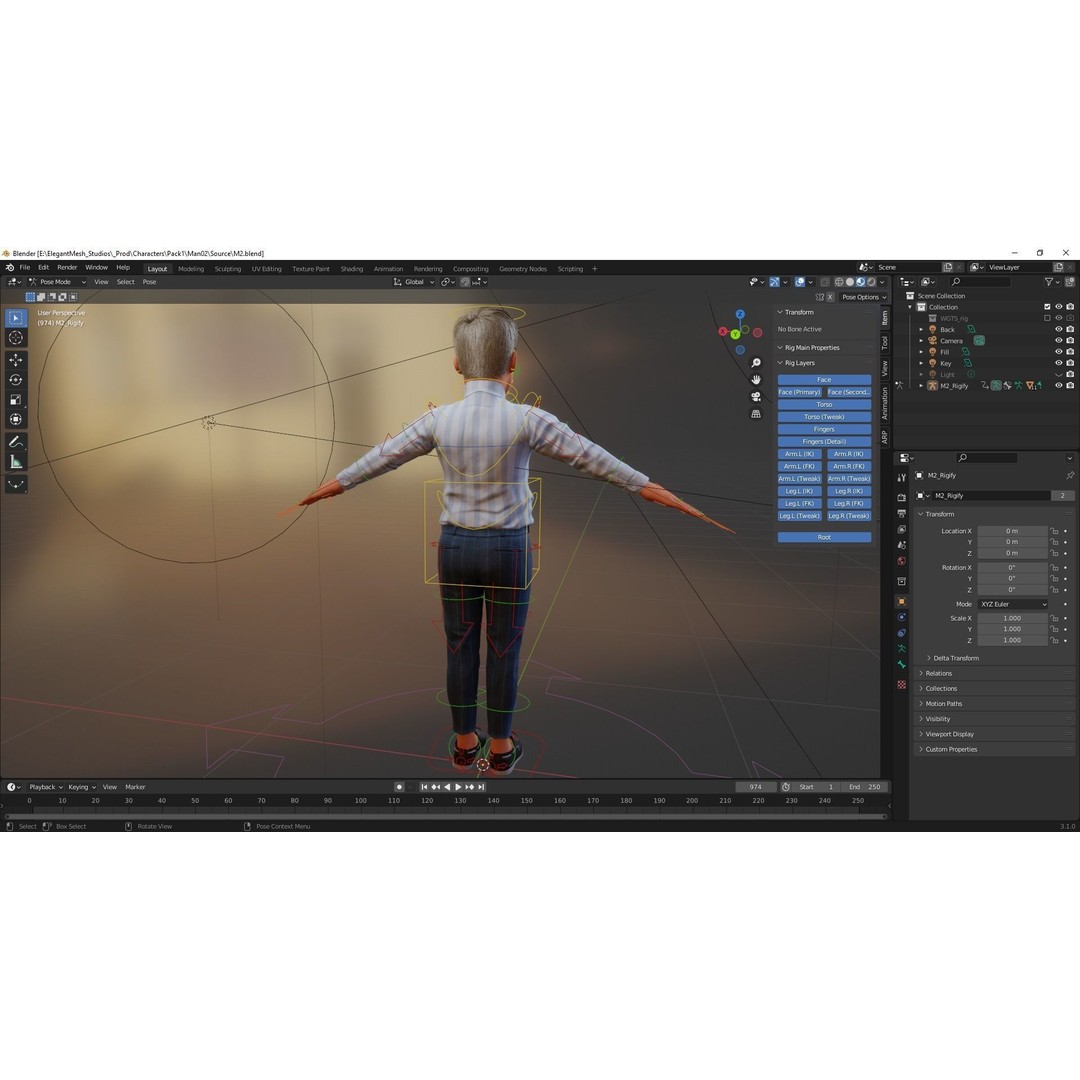Collapse Rig Layers panel

click(799, 363)
